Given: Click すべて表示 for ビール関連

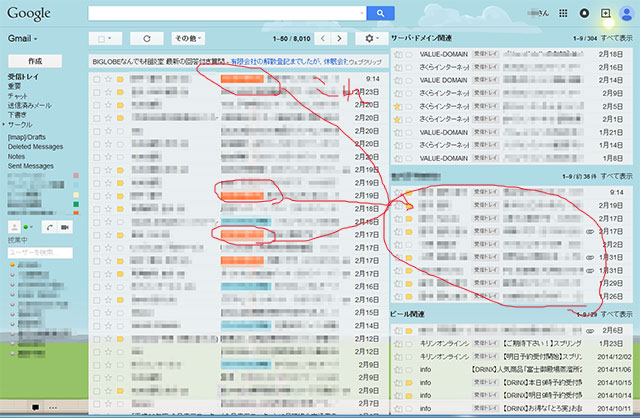Looking at the screenshot, I should pyautogui.click(x=616, y=314).
